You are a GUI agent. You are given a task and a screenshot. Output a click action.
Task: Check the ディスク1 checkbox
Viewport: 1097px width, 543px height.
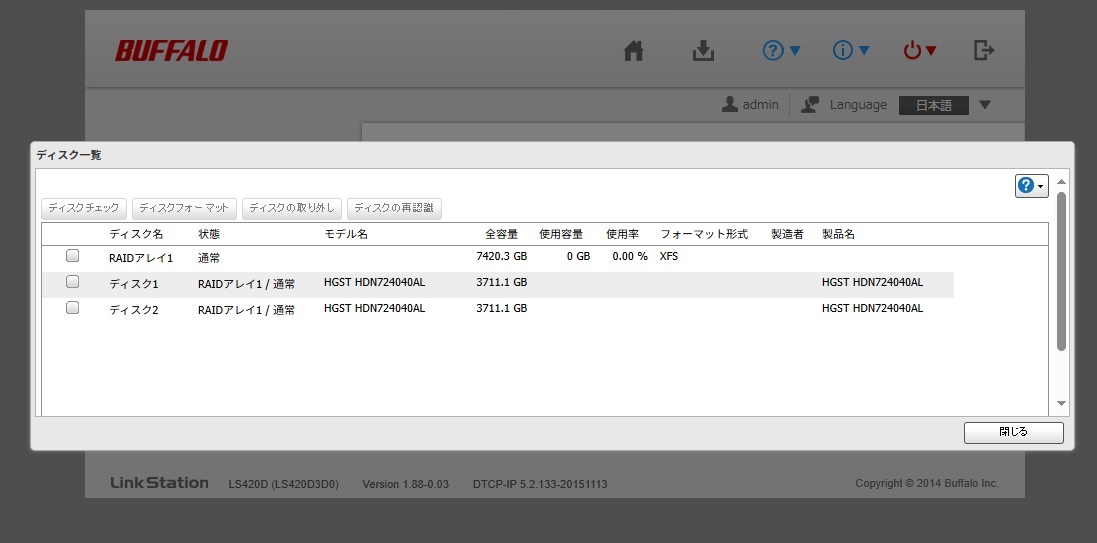tap(72, 282)
